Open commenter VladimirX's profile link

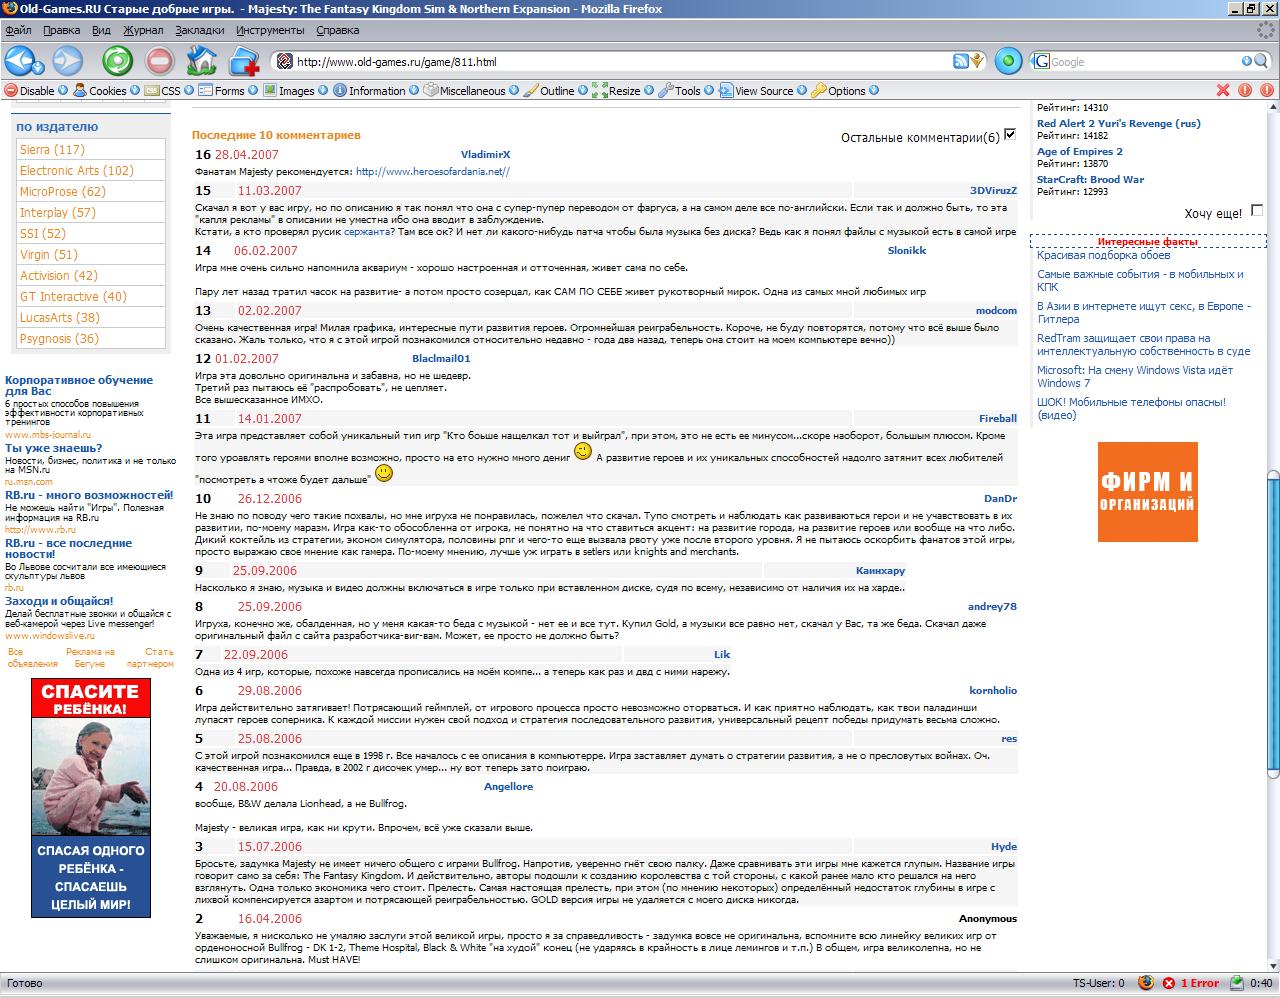485,155
